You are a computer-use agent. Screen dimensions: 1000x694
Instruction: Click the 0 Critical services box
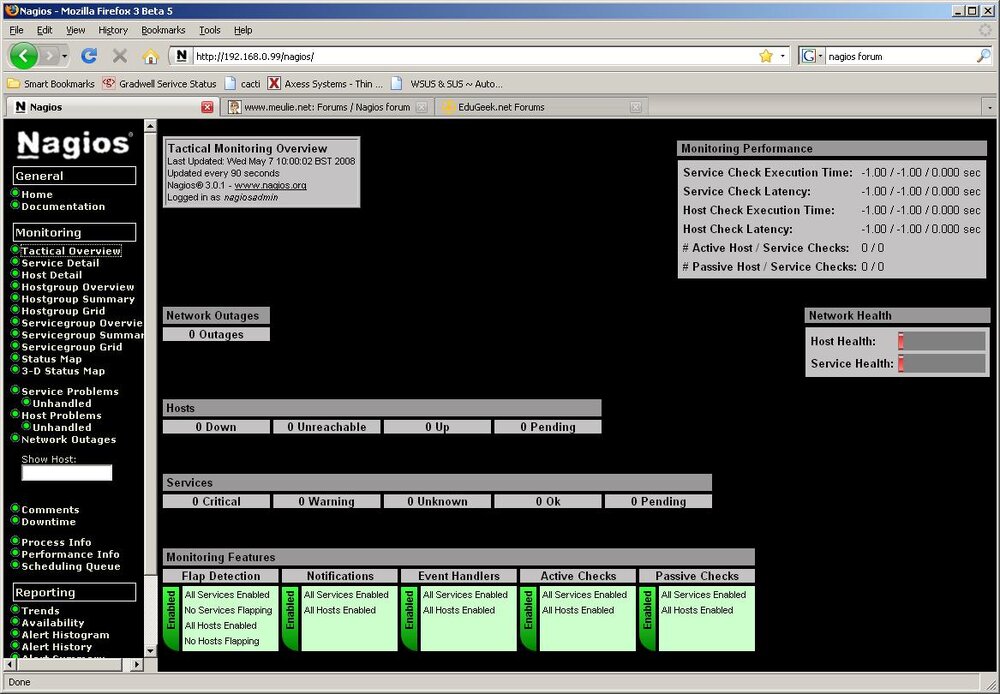coord(216,501)
